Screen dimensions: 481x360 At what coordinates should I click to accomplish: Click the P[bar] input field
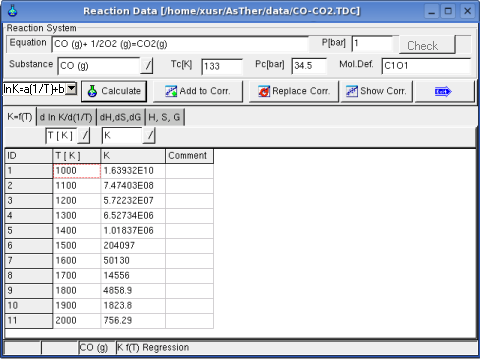coord(373,44)
